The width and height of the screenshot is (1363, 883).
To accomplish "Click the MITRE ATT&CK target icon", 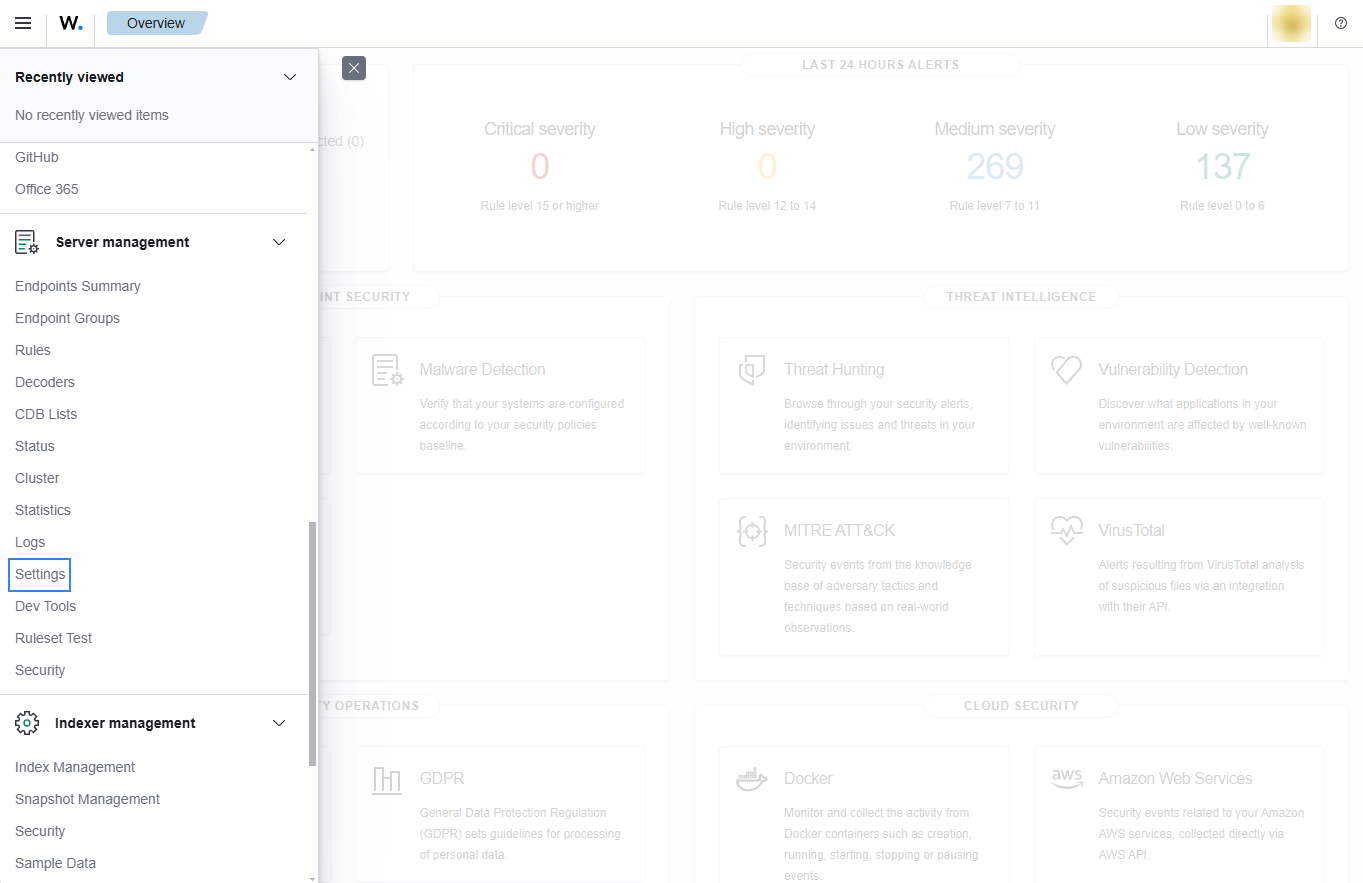I will tap(752, 530).
